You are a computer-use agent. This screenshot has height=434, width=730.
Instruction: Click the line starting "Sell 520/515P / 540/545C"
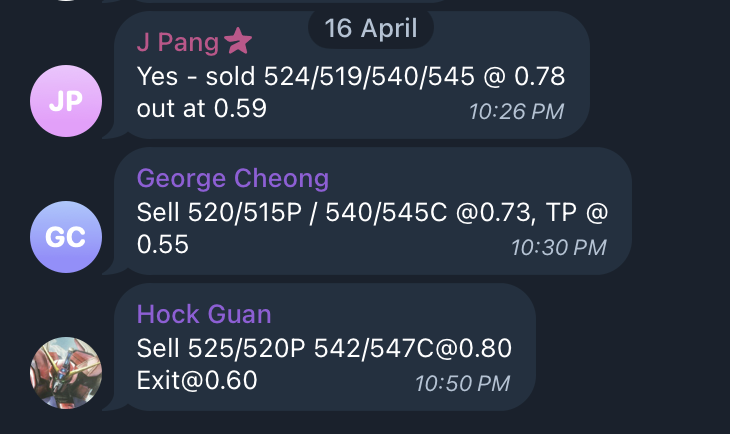click(372, 212)
